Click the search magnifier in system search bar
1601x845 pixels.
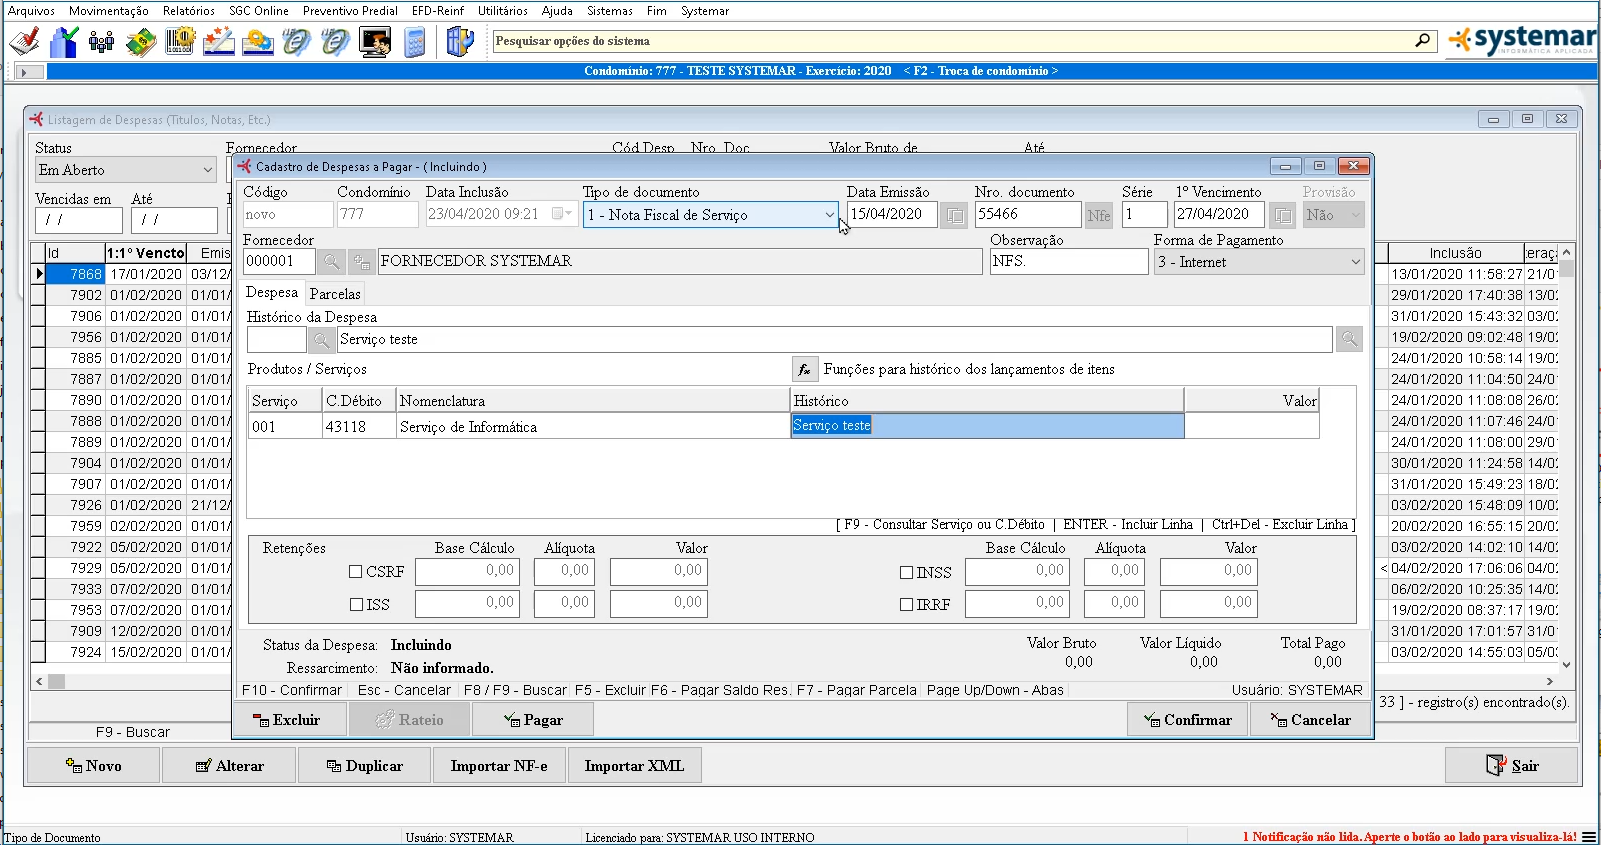1422,41
